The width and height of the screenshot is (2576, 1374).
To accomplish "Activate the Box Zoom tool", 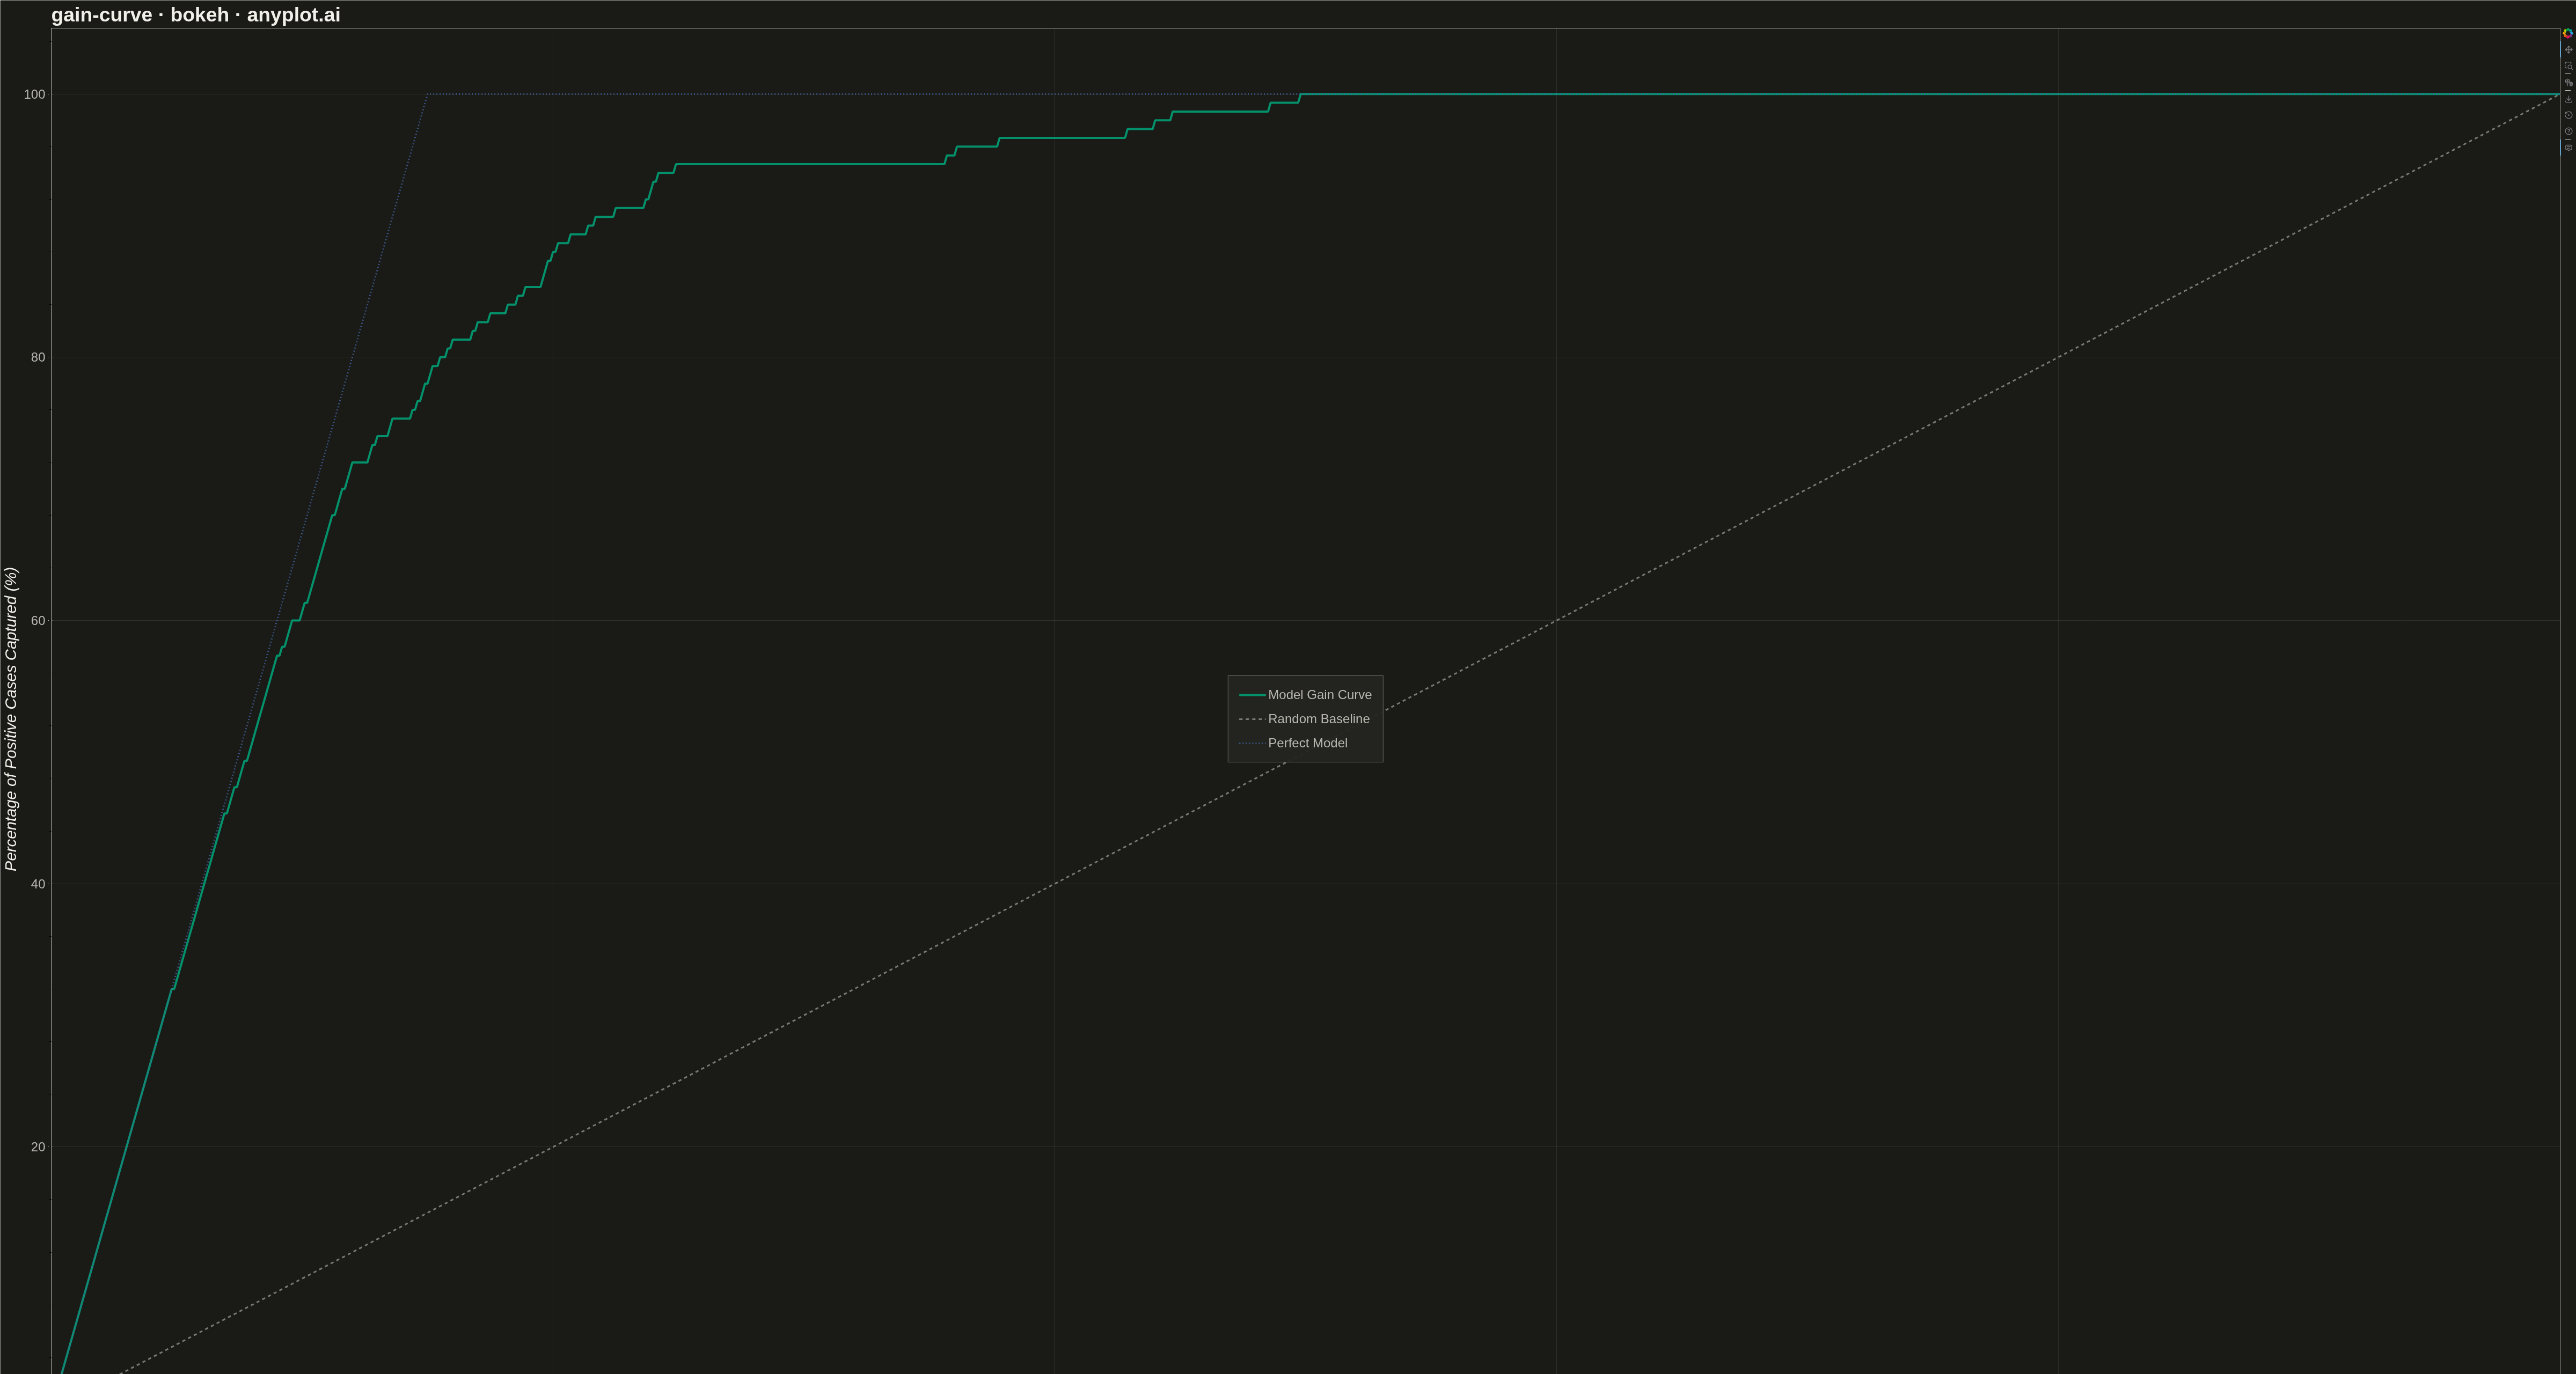I will pos(2568,66).
